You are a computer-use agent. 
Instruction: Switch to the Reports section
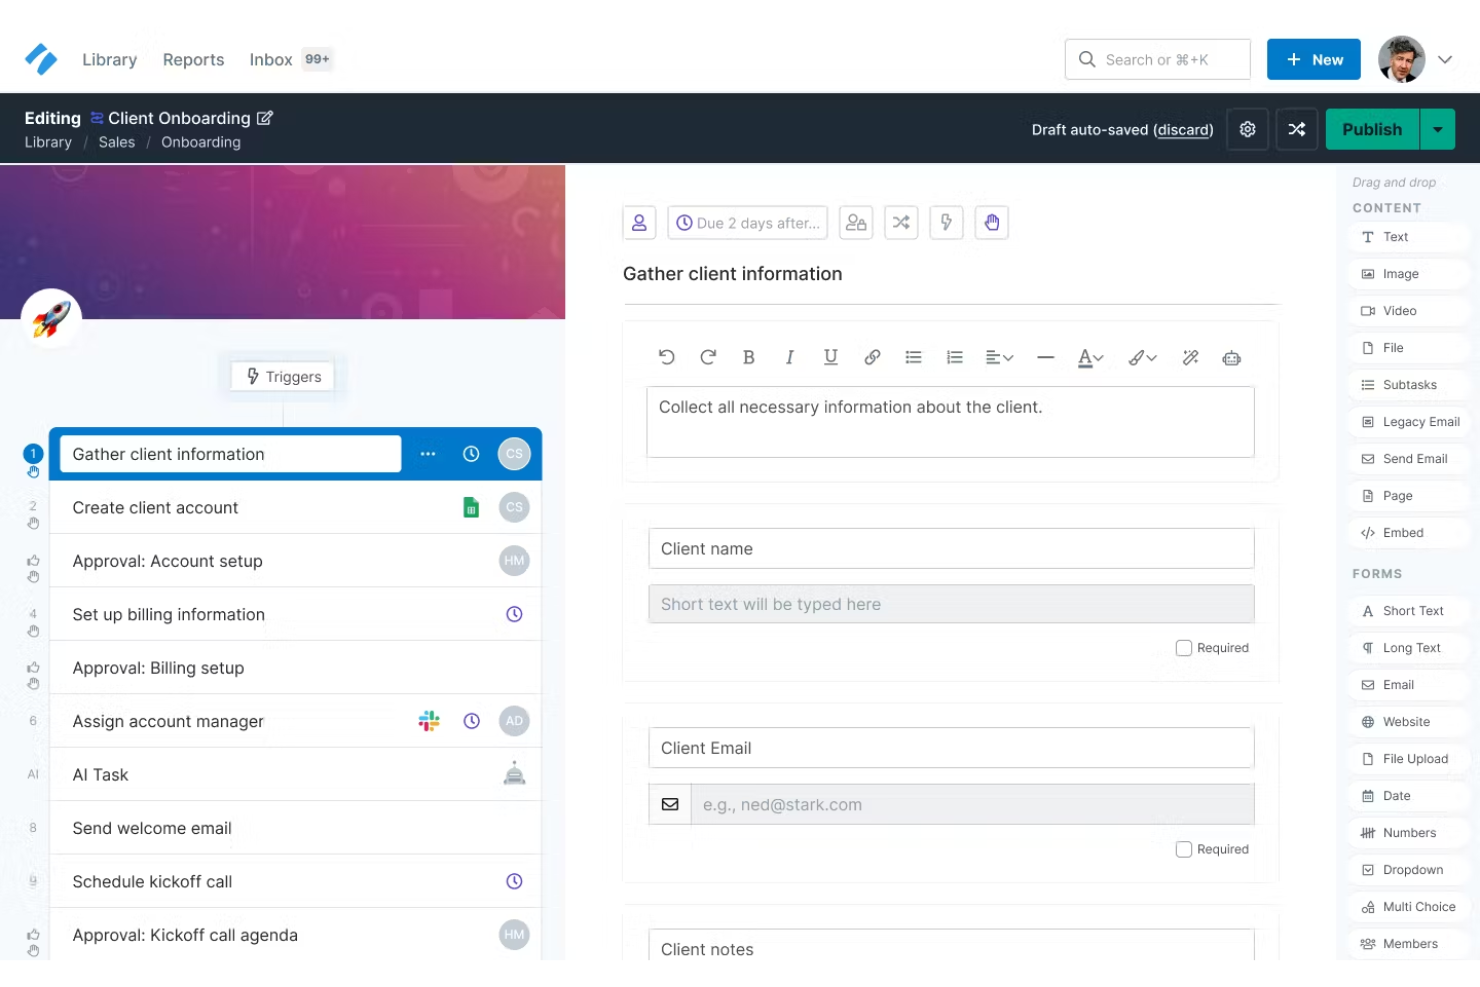tap(193, 59)
